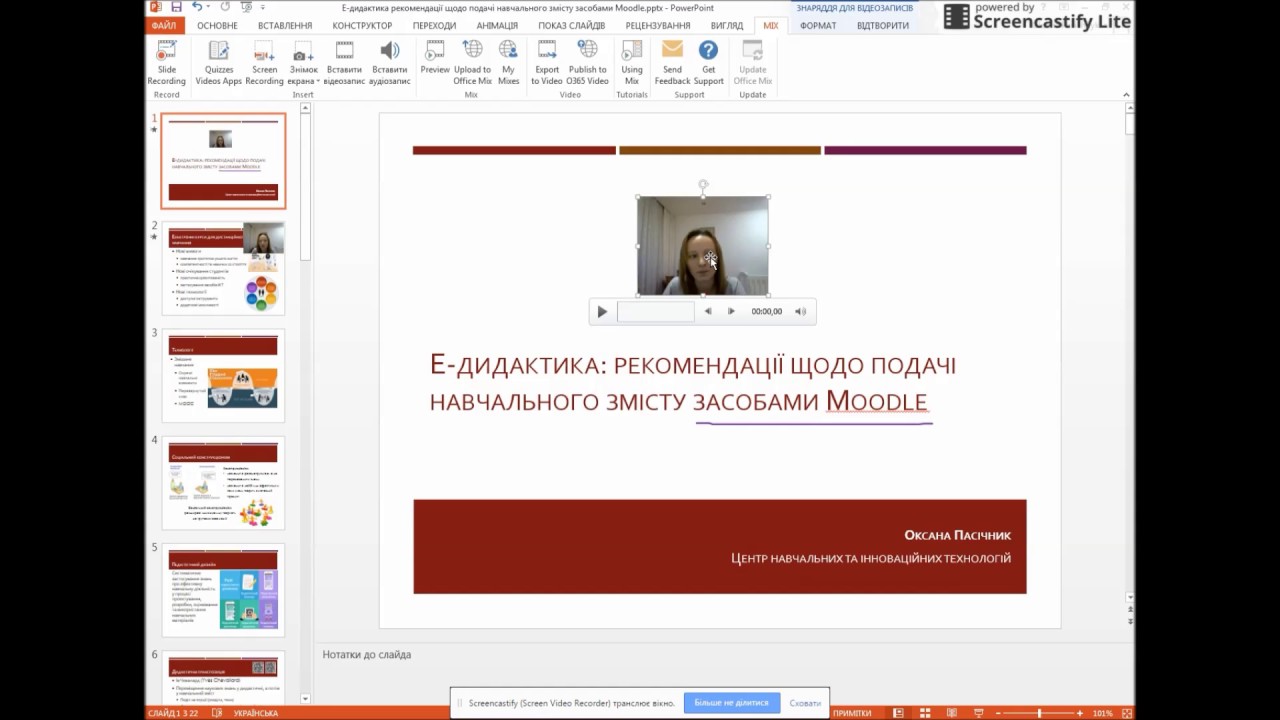Open РЕЦЕНЗУВАННЯ tab
The height and width of the screenshot is (720, 1280).
658,26
